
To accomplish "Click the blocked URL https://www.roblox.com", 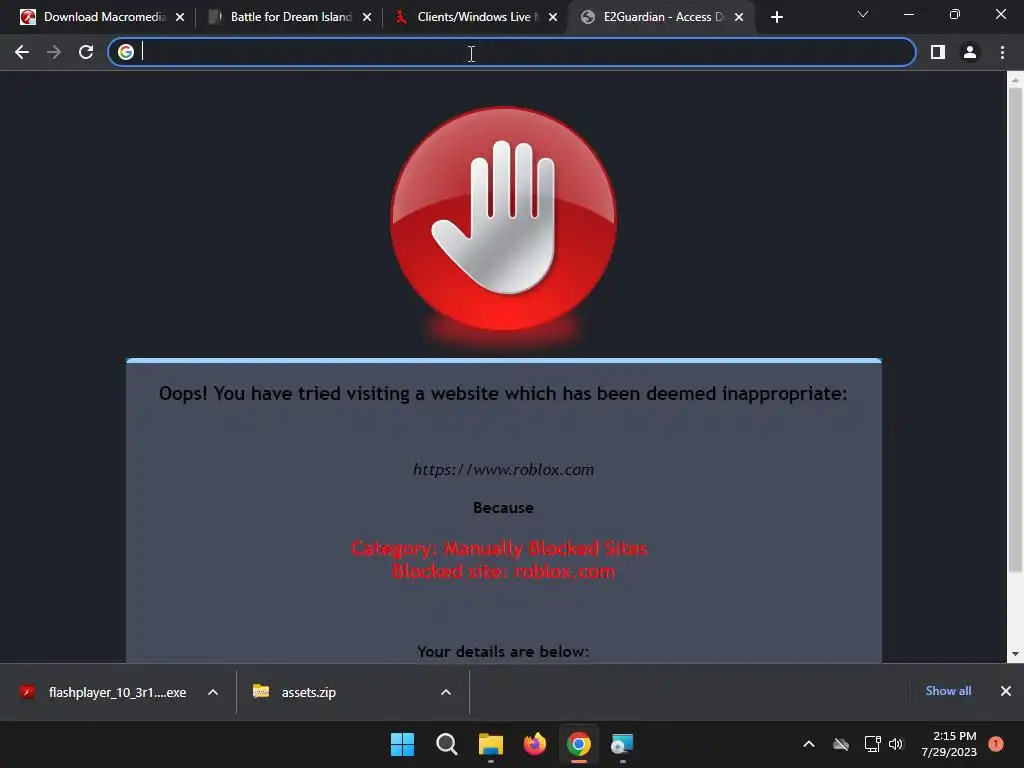I will 504,470.
